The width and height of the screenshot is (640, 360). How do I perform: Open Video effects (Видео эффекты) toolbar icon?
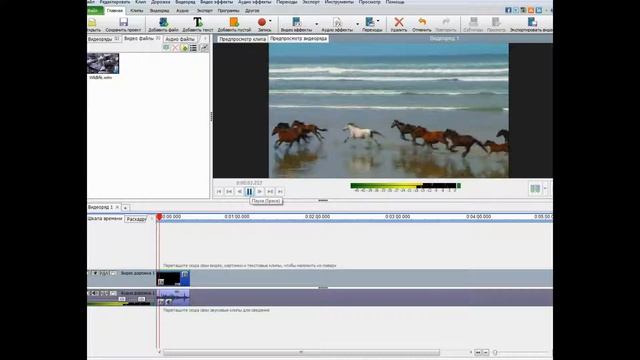(x=297, y=22)
